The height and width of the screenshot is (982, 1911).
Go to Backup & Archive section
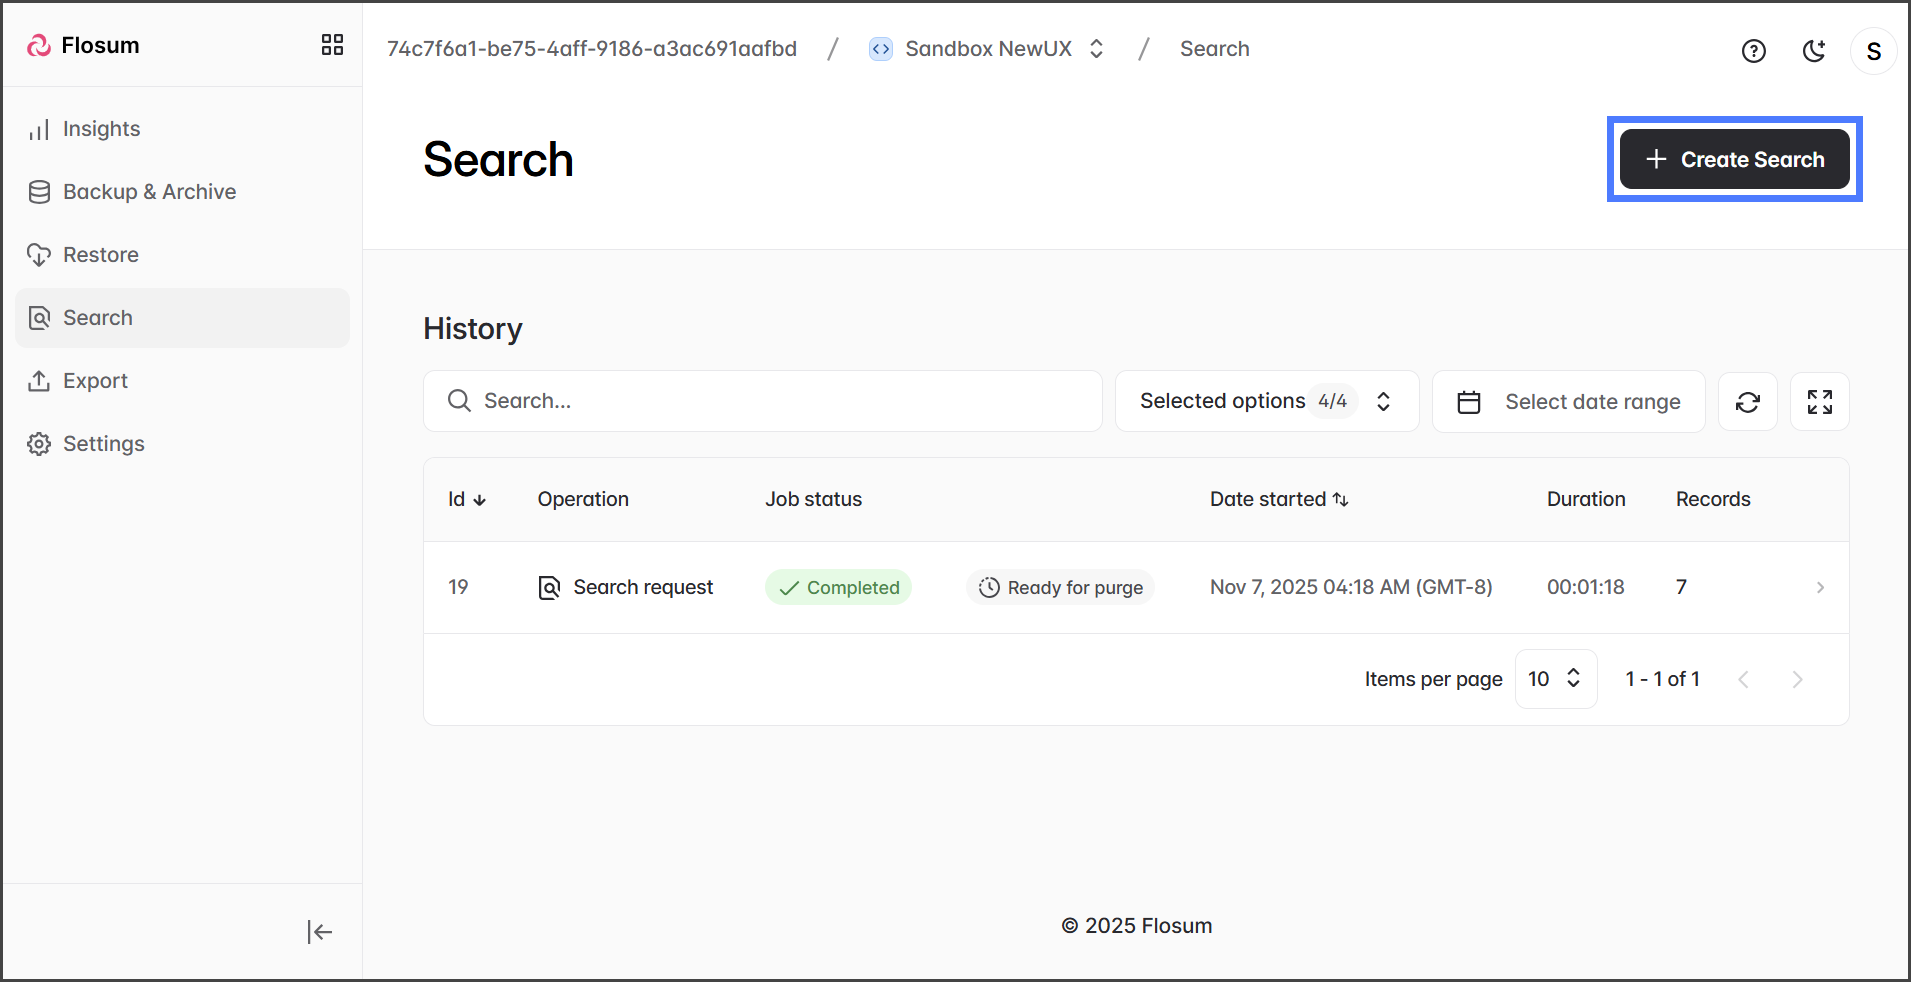click(x=149, y=192)
